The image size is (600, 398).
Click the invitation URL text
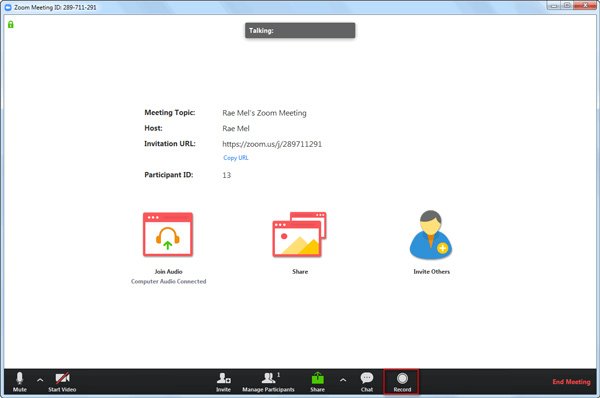click(272, 144)
